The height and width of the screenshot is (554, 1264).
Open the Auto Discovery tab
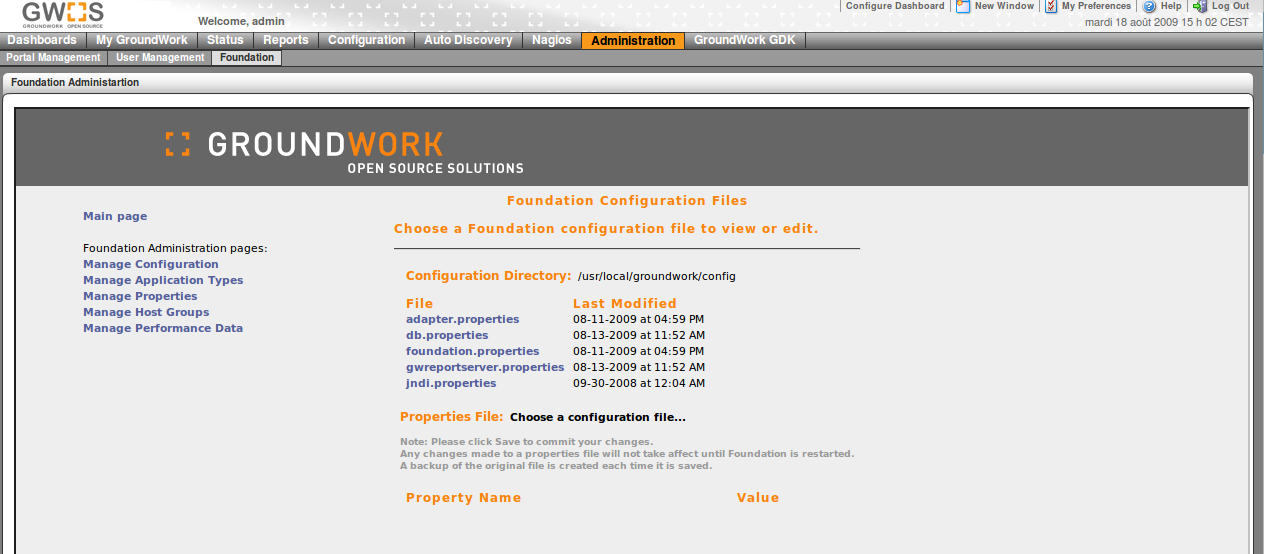467,40
